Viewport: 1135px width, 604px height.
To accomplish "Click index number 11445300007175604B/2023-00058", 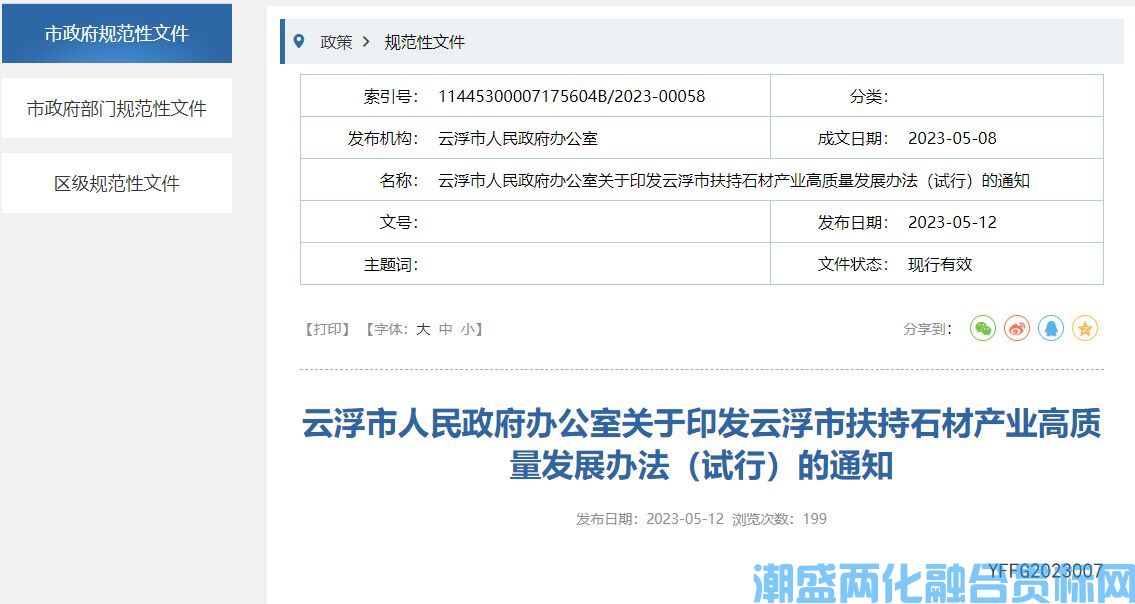I will [571, 96].
